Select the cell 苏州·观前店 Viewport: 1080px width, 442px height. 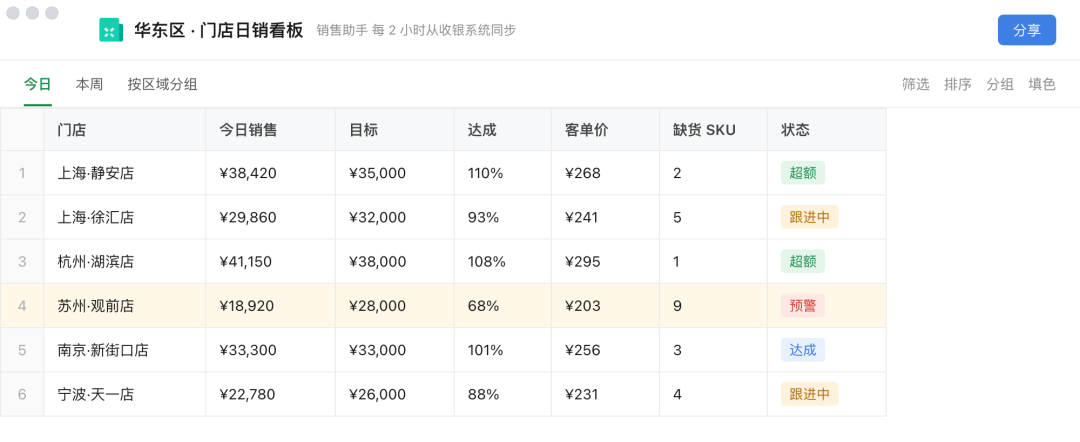click(125, 306)
